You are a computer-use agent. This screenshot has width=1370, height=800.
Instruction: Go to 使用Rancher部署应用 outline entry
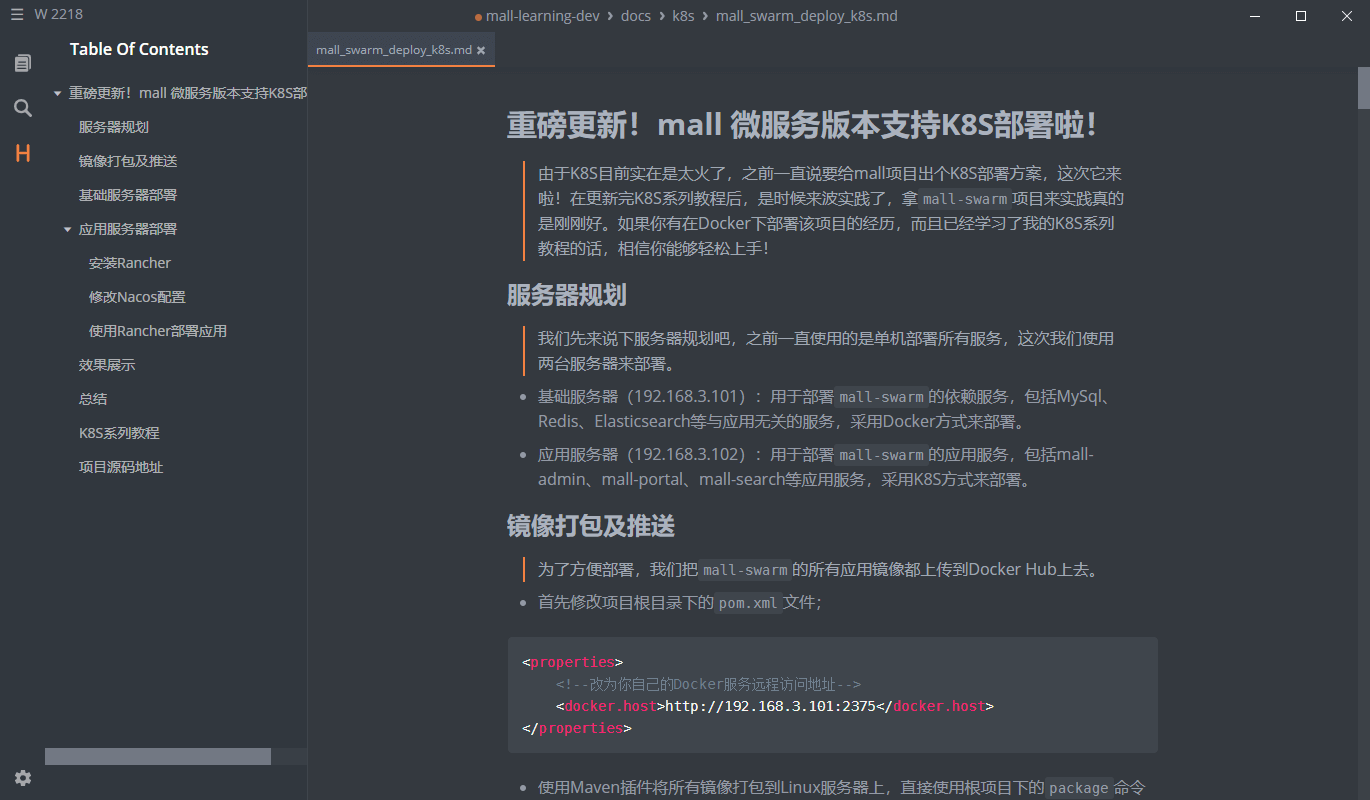point(158,331)
